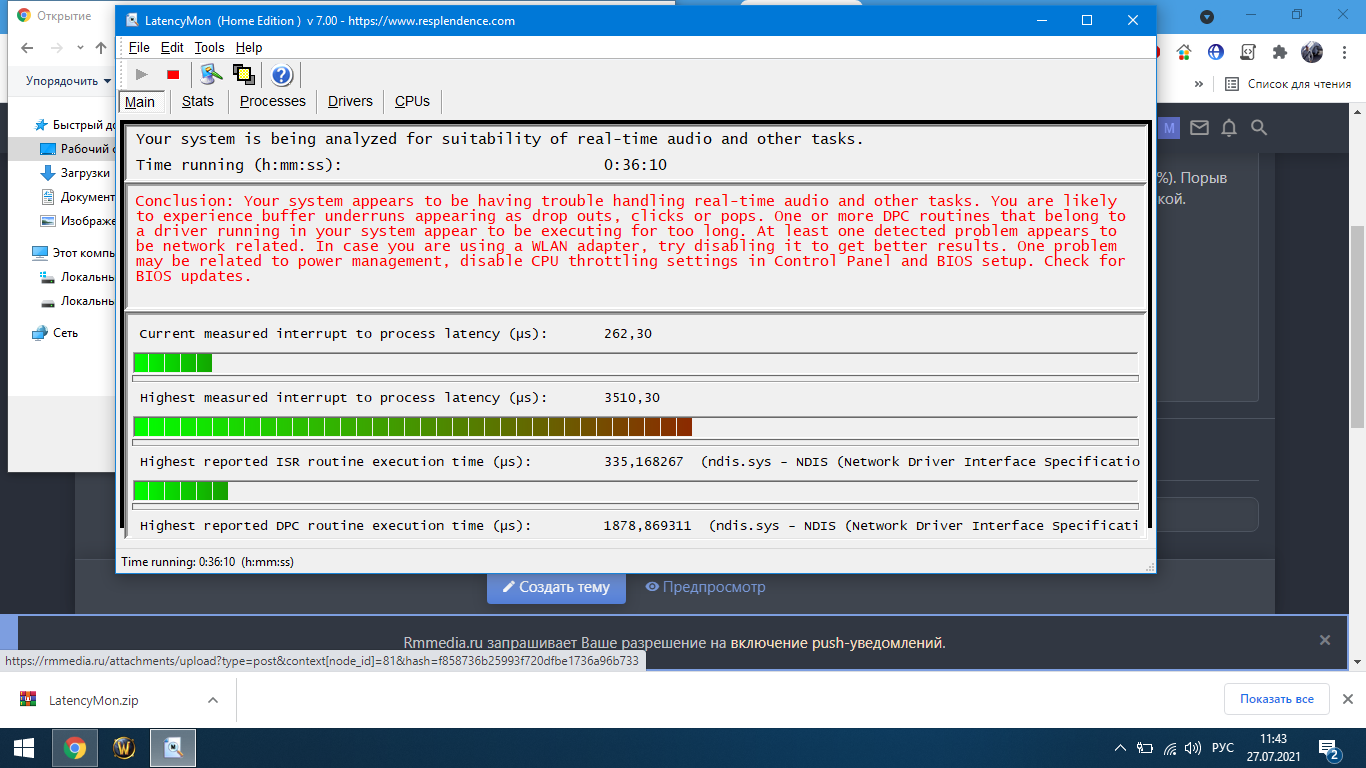Image resolution: width=1366 pixels, height=768 pixels.
Task: Click the red Conclusion text block
Action: [x=632, y=239]
